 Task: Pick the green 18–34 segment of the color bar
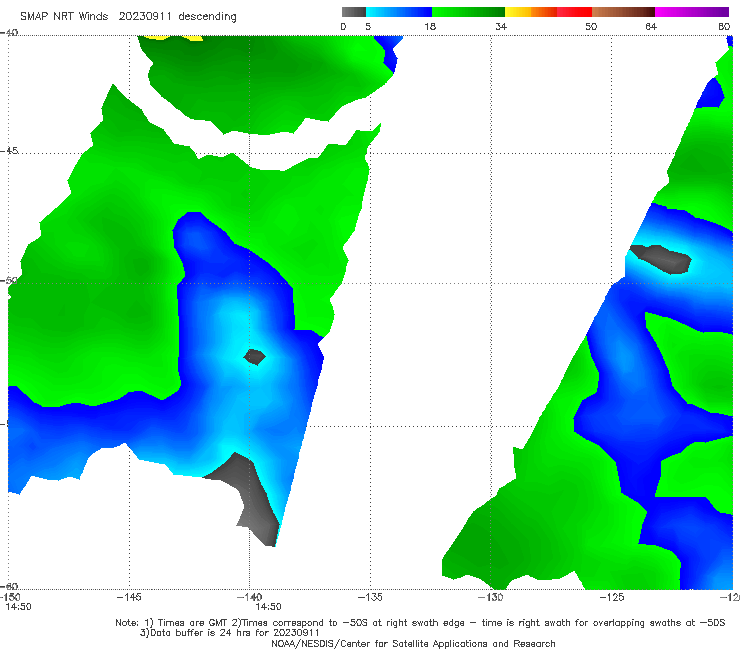[x=468, y=12]
